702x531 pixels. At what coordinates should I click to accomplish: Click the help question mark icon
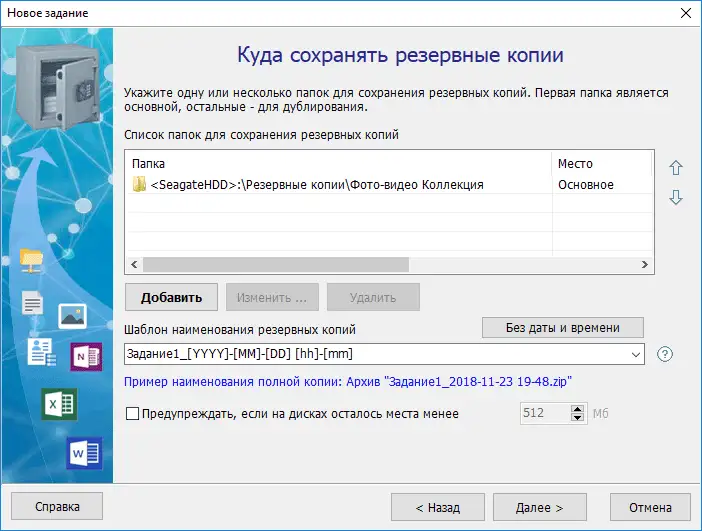click(x=665, y=354)
